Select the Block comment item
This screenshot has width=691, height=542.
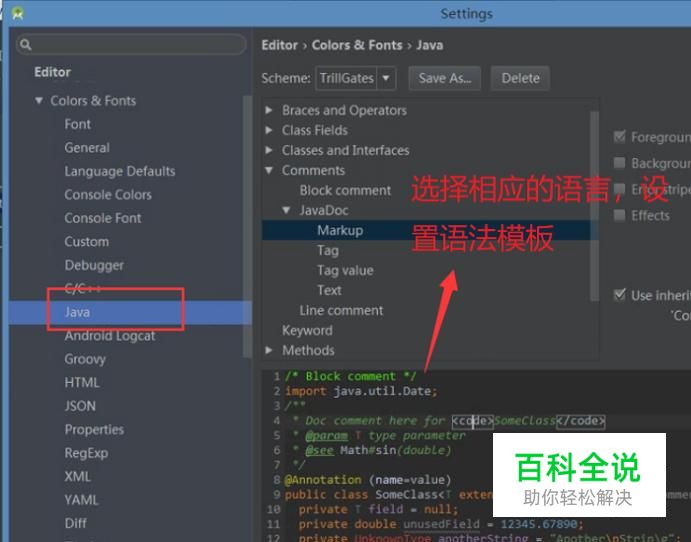345,190
